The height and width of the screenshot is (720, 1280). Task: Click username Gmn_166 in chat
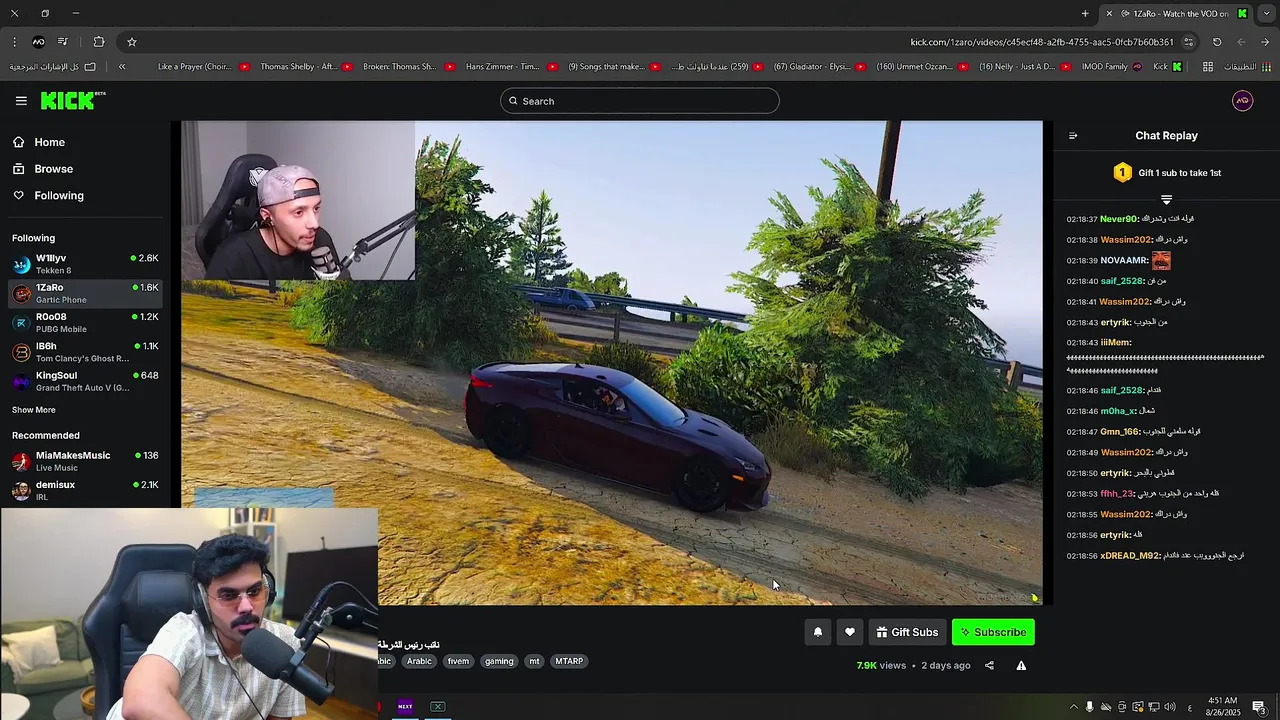pyautogui.click(x=1120, y=432)
